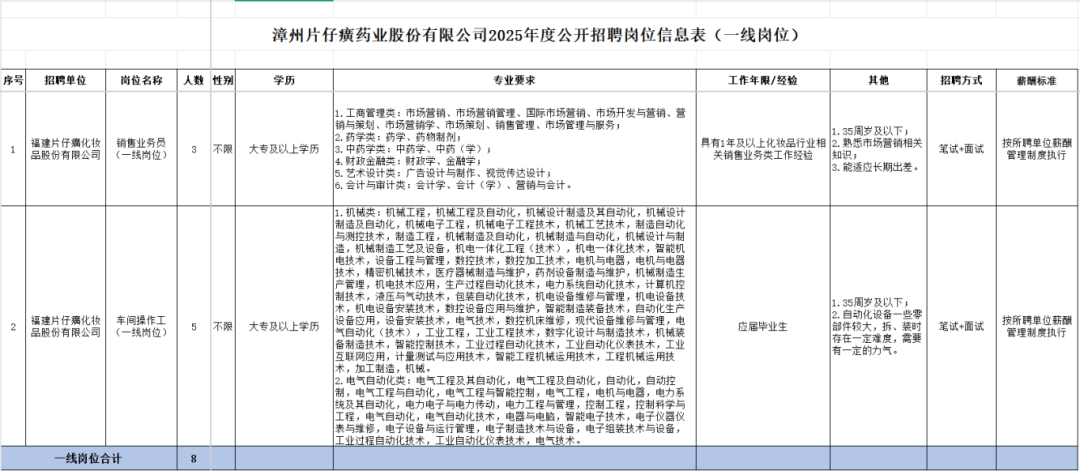Select the 车间操作工 (一线岗位) cell
Viewport: 1080px width, 471px height.
(140, 326)
